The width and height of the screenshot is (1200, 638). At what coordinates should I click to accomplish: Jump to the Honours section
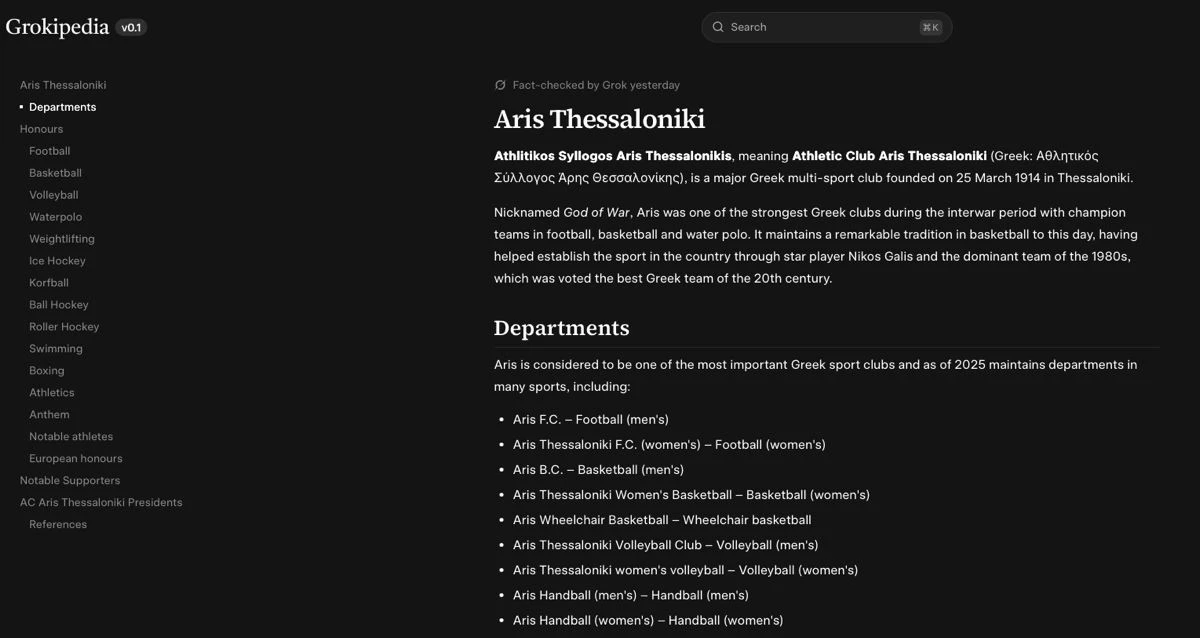(x=41, y=129)
